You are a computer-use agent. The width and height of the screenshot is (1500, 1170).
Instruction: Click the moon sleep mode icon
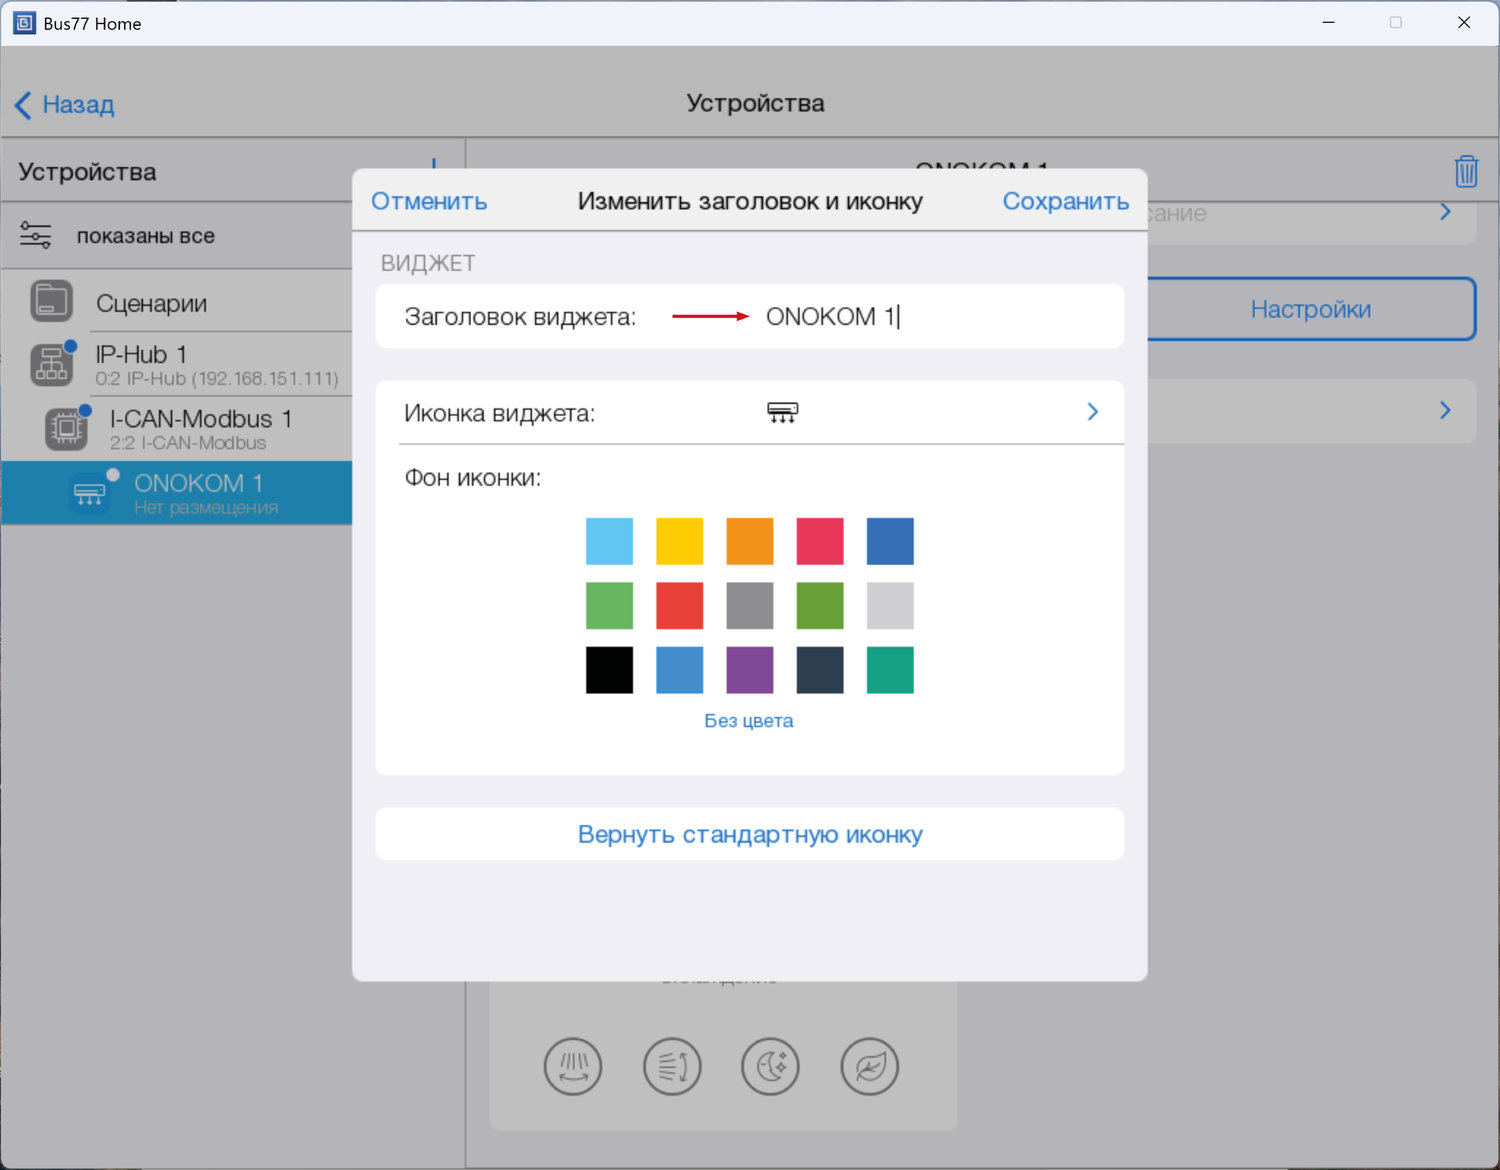click(770, 1066)
